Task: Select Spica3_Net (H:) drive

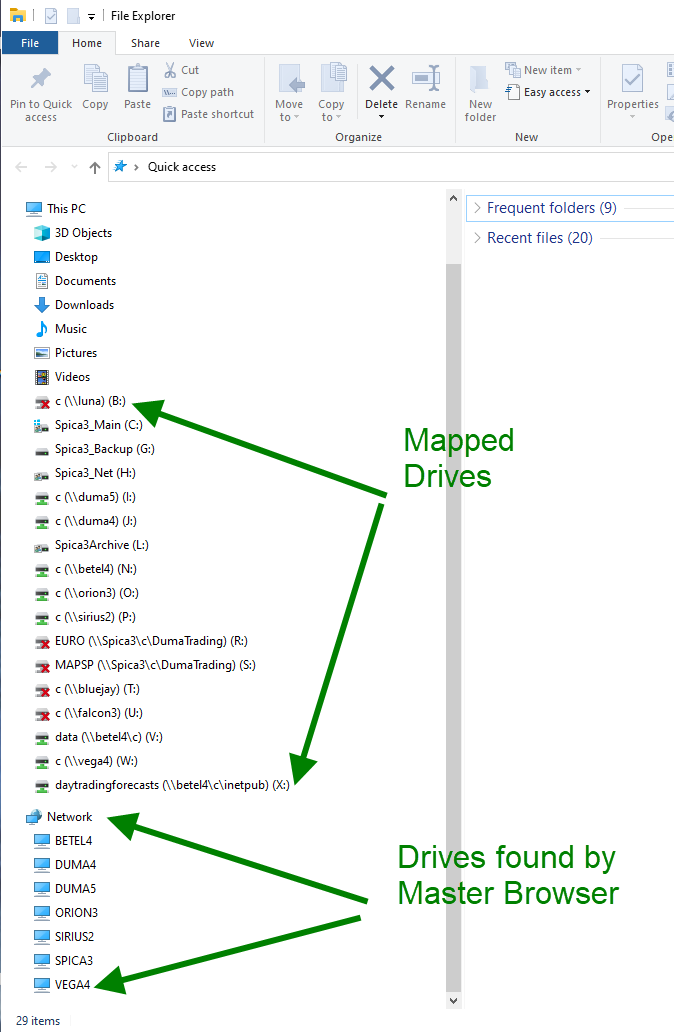Action: 86,473
